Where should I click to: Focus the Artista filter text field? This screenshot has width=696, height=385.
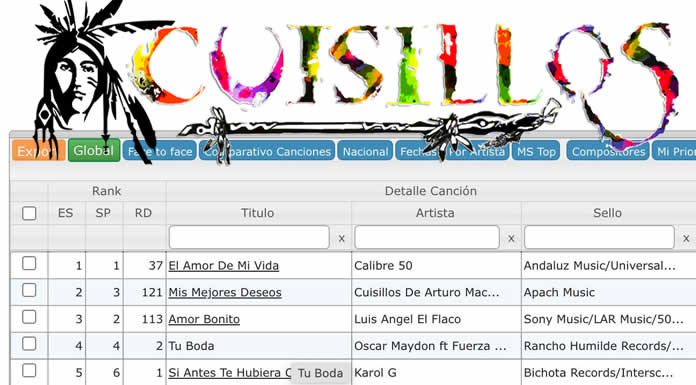pyautogui.click(x=427, y=237)
